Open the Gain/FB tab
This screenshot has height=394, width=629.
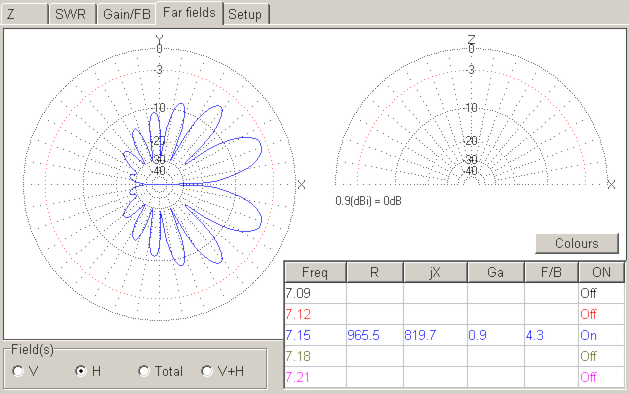point(126,14)
